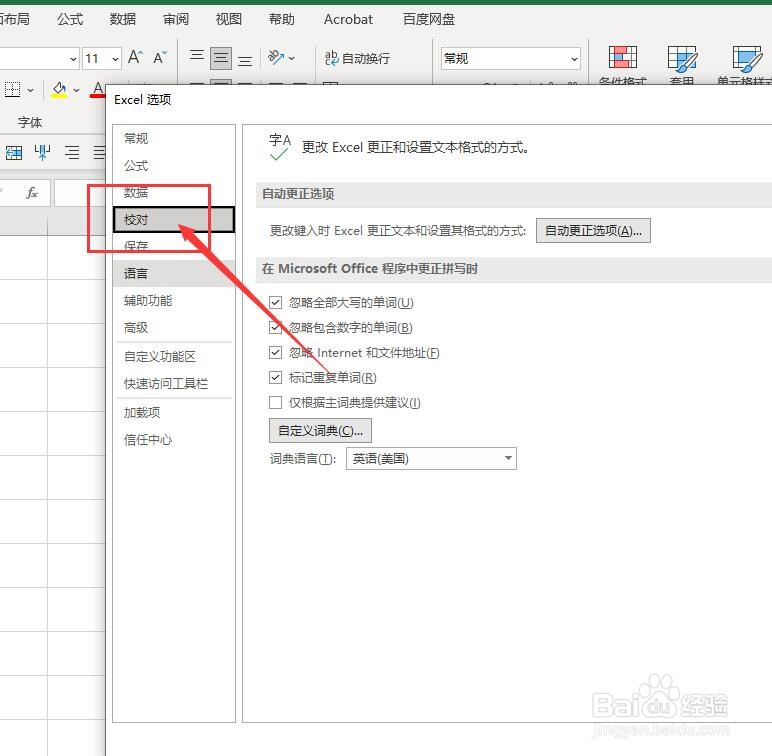The image size is (772, 756).
Task: Select 信任中心 in options sidebar
Action: pyautogui.click(x=174, y=440)
